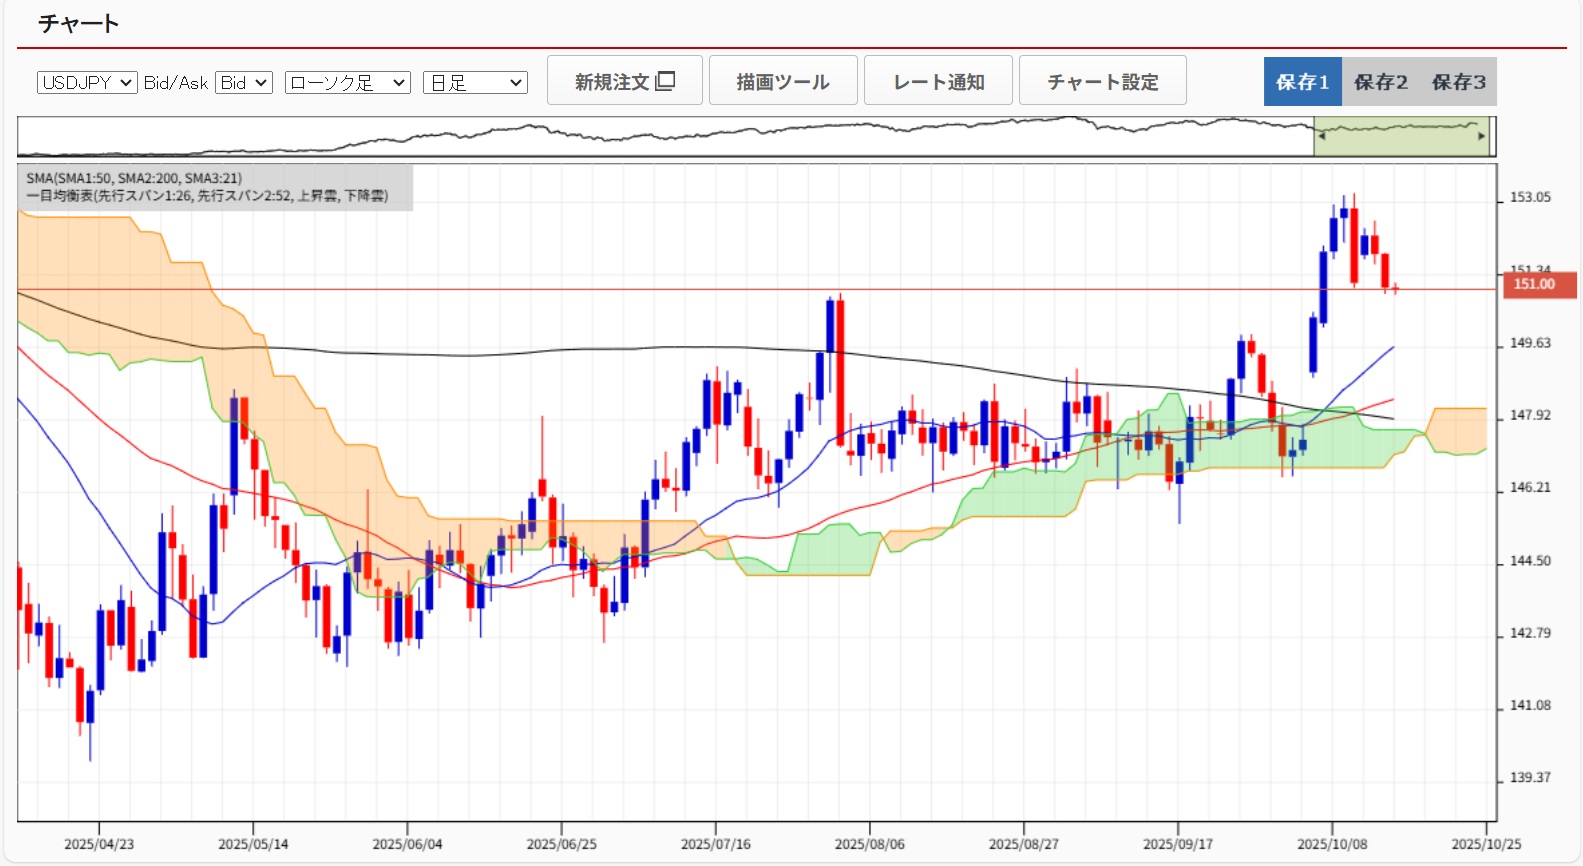Open レート通知 rate notification
1583x866 pixels.
(x=938, y=81)
